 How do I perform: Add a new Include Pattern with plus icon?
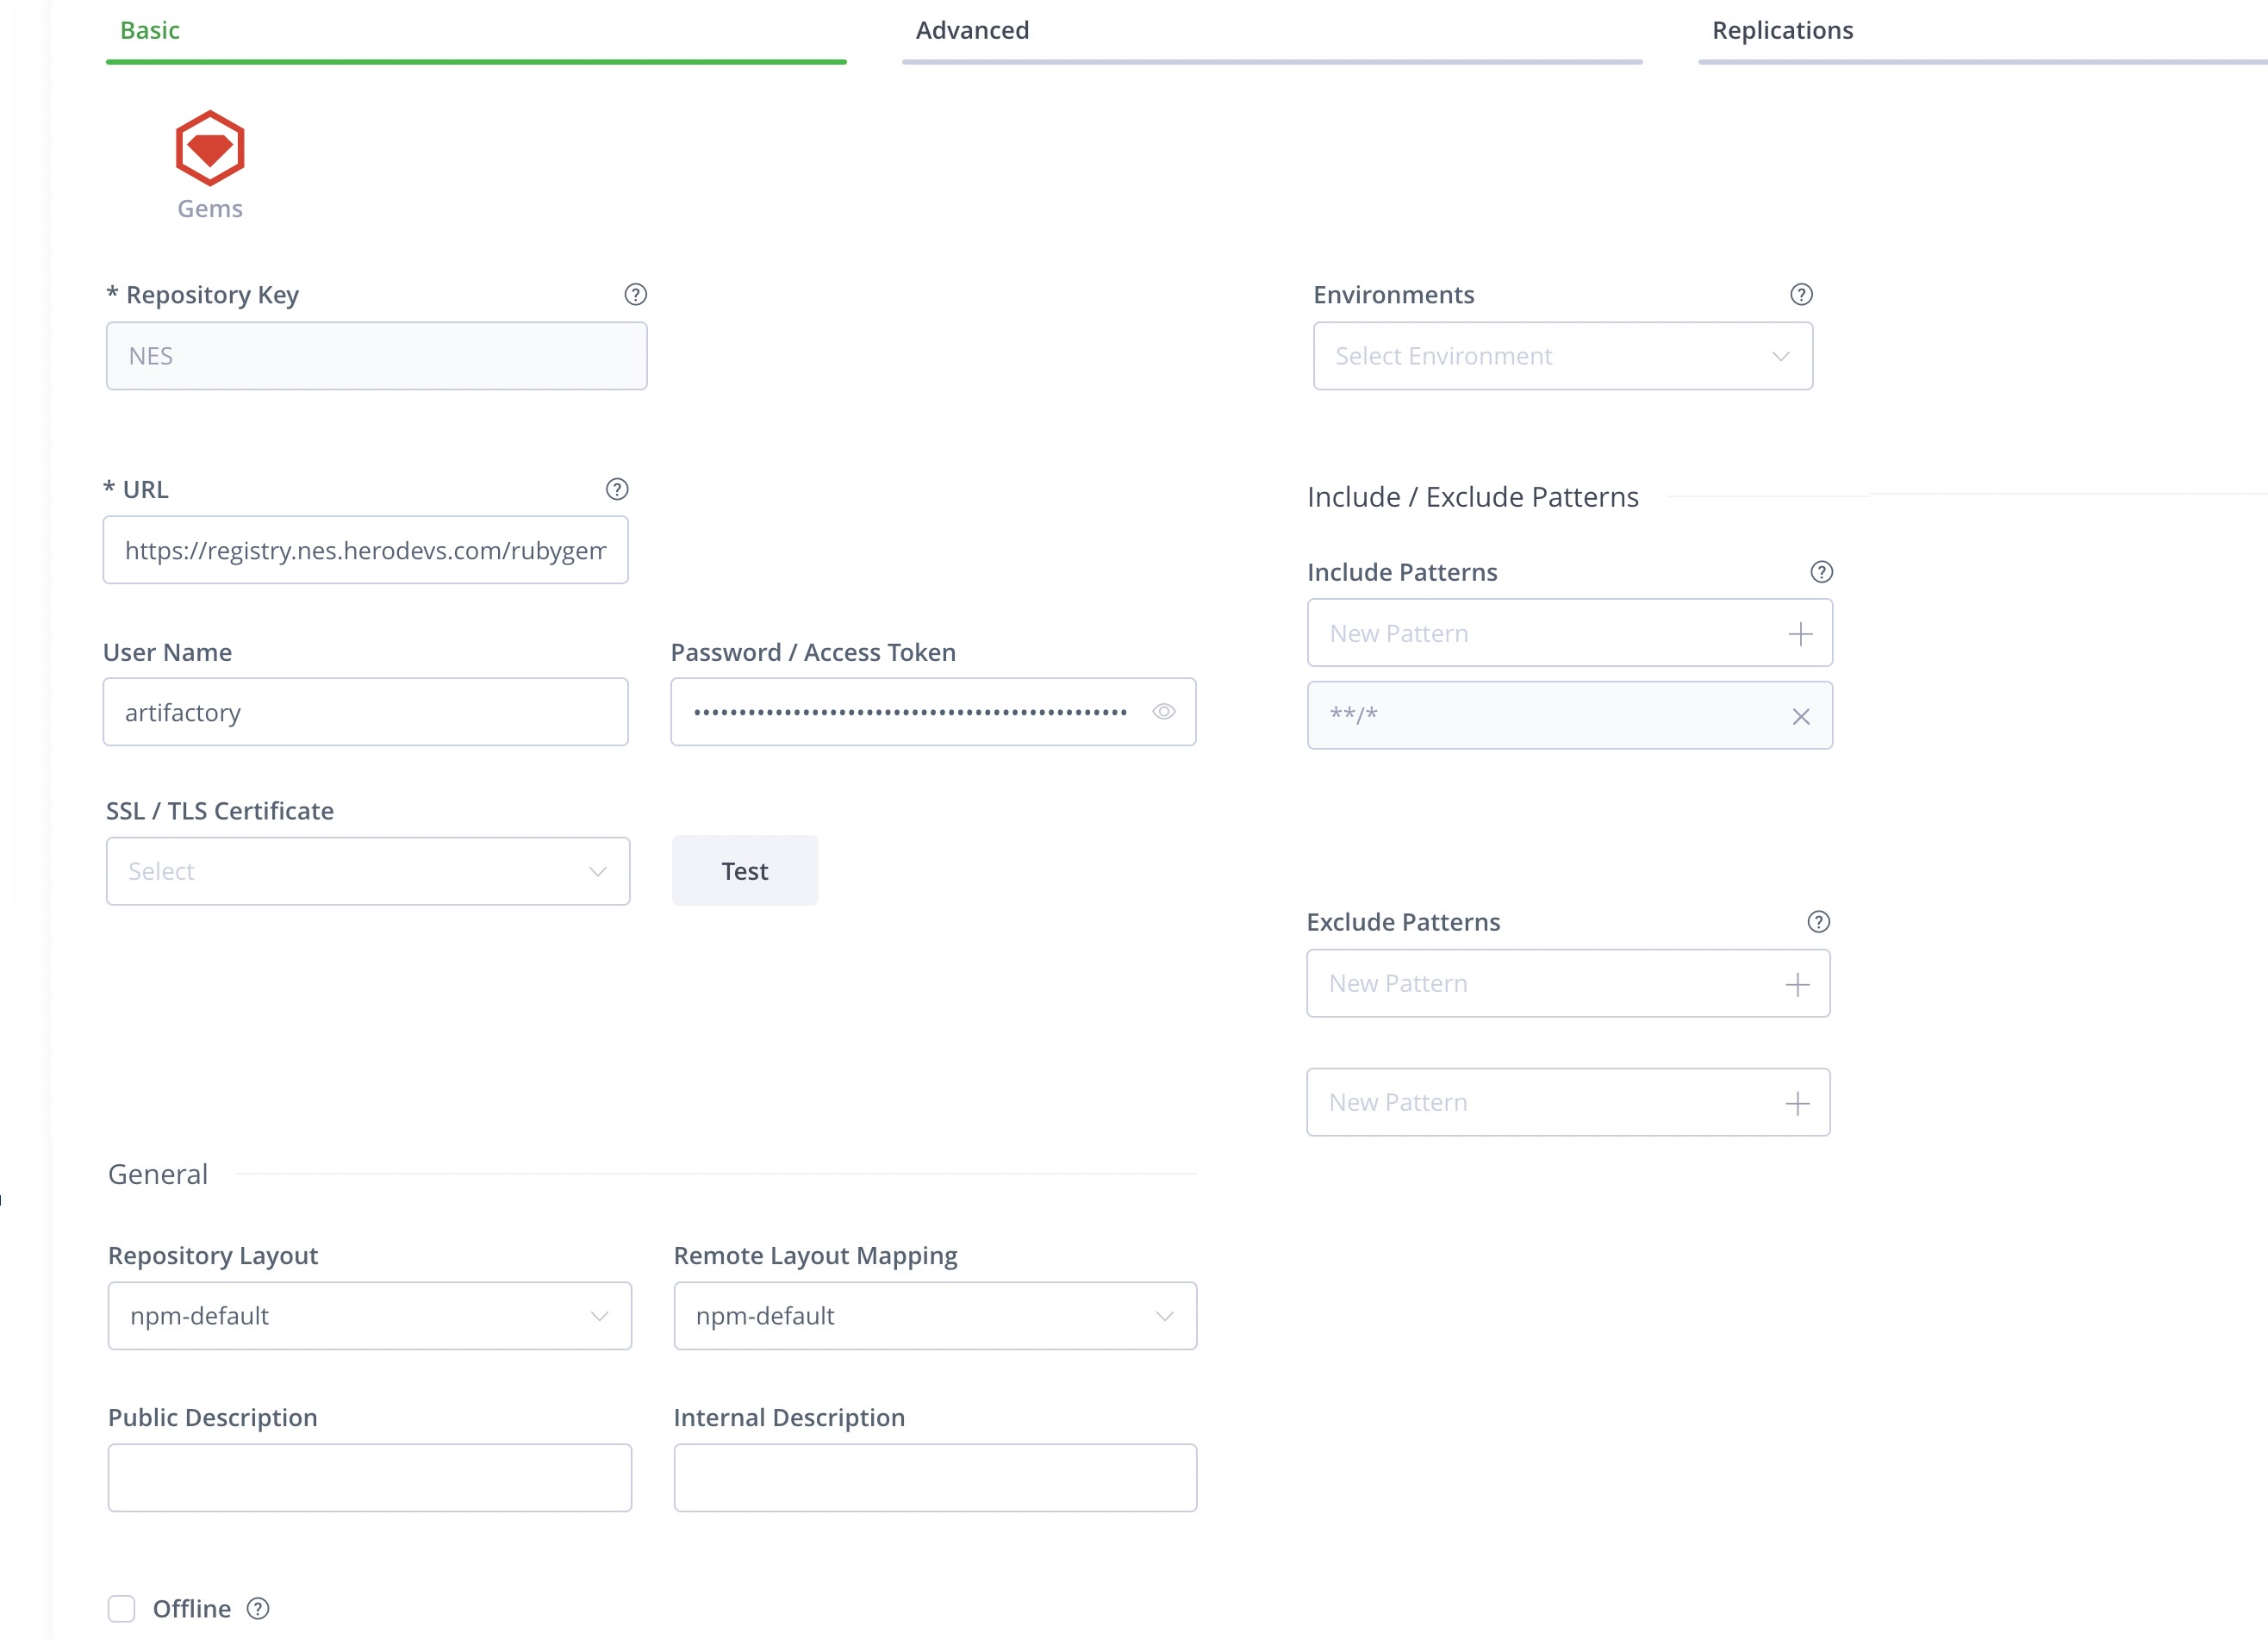tap(1801, 632)
